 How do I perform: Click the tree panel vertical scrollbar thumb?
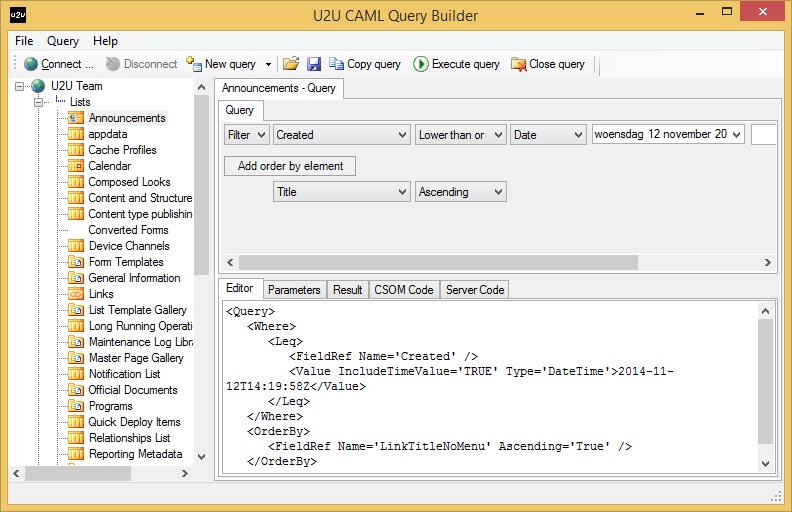(202, 185)
